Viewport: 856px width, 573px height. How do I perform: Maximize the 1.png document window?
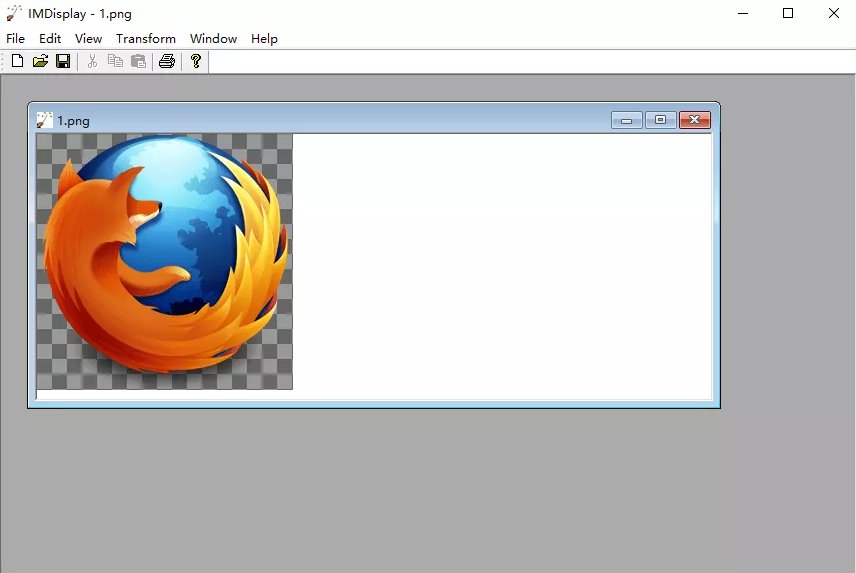(660, 120)
